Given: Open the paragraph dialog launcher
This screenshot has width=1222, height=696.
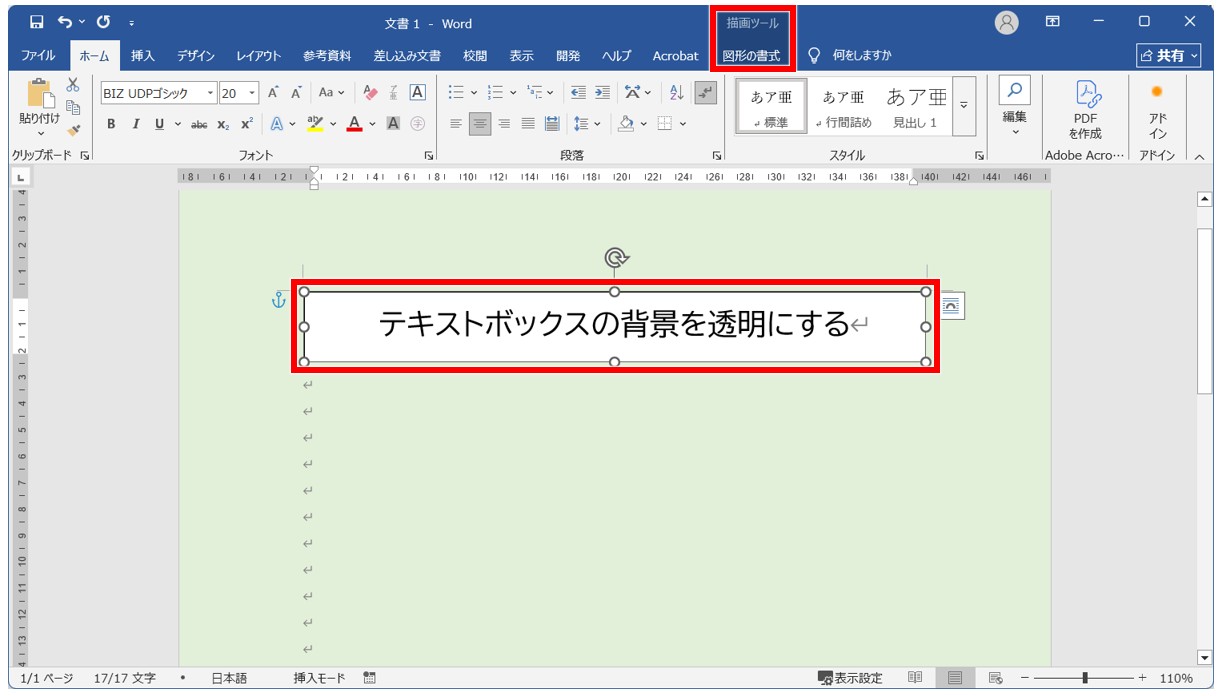Looking at the screenshot, I should [717, 156].
